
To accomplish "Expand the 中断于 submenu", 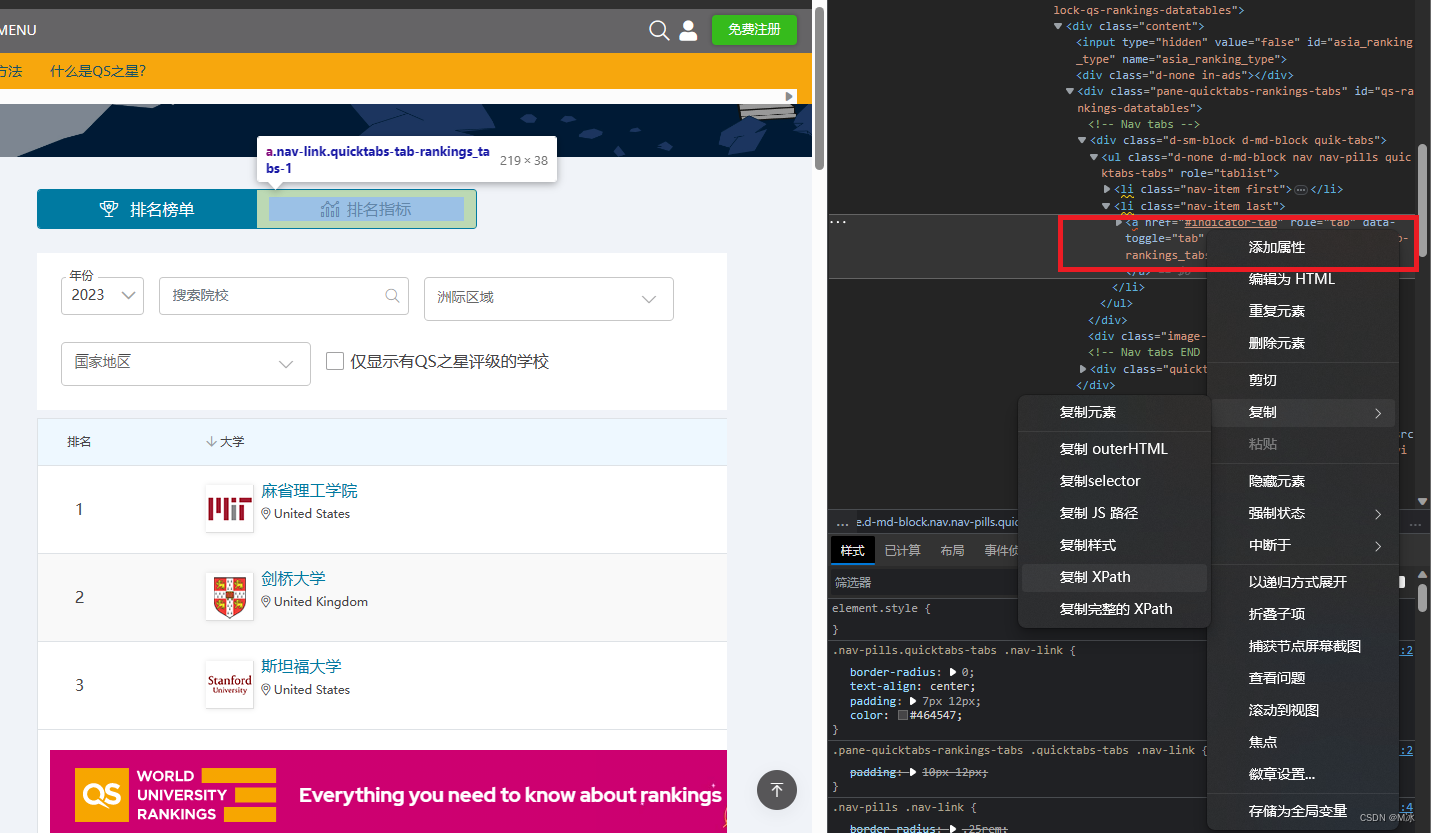I will 1301,545.
